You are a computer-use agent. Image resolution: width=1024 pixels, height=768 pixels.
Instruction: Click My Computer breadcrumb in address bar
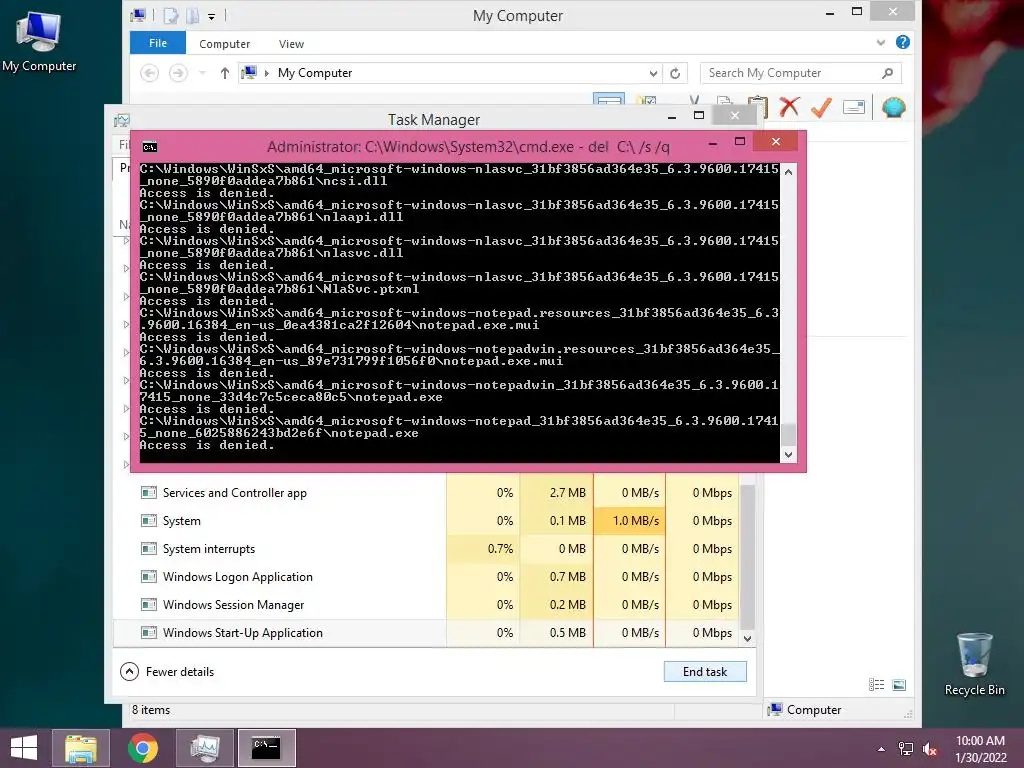(x=315, y=73)
